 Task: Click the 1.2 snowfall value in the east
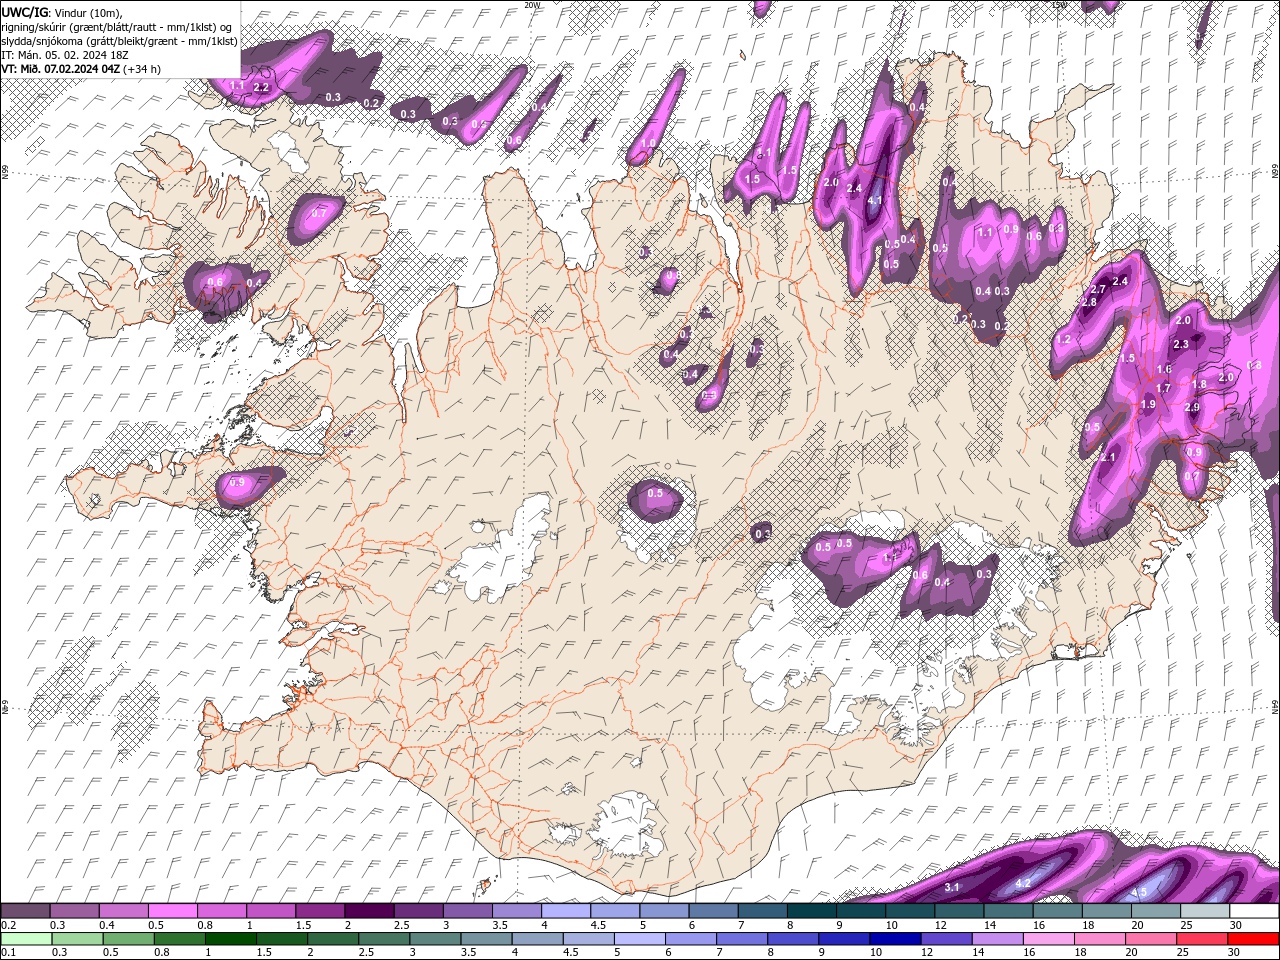1063,340
